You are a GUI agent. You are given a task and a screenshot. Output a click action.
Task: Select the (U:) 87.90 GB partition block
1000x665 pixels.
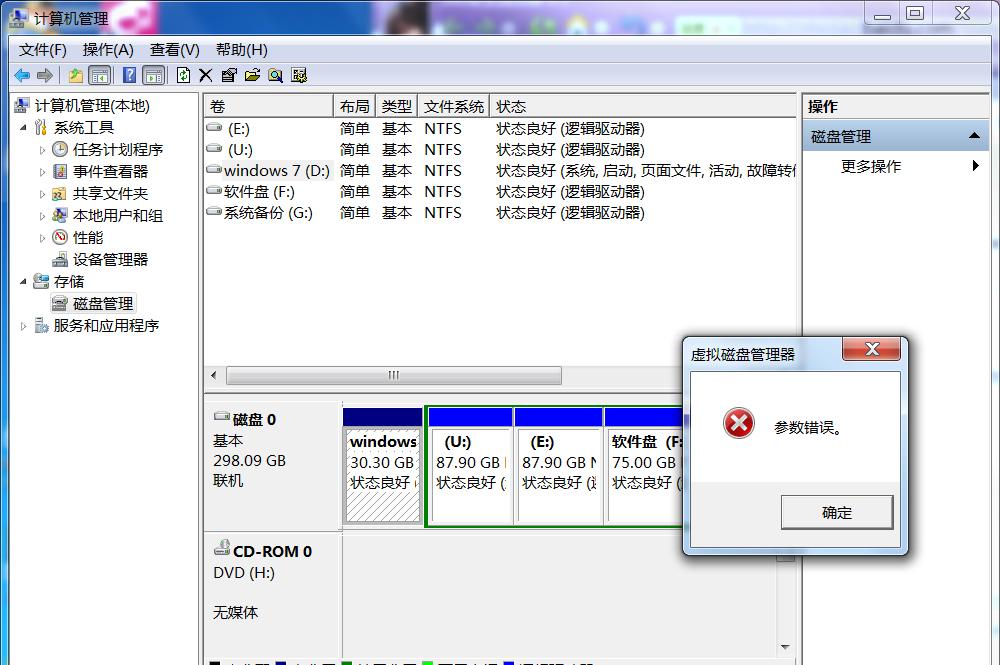[471, 467]
